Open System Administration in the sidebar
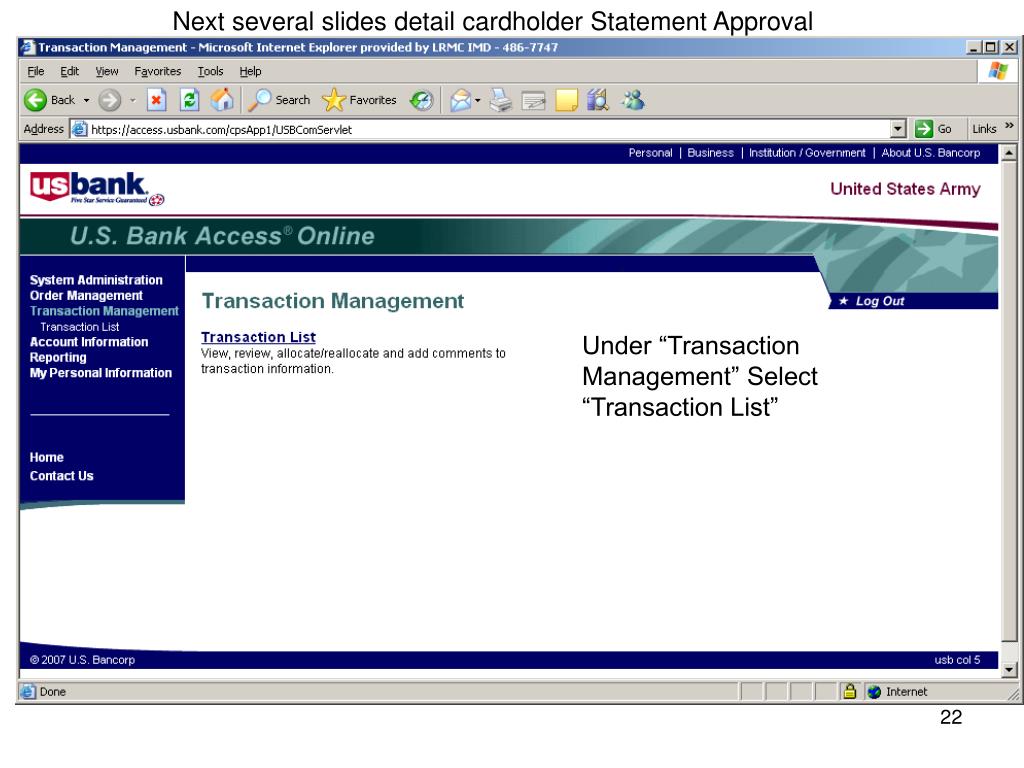 pos(96,280)
